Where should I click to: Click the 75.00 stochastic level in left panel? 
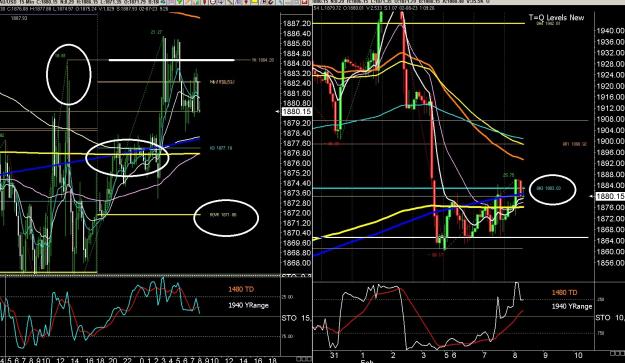point(288,336)
